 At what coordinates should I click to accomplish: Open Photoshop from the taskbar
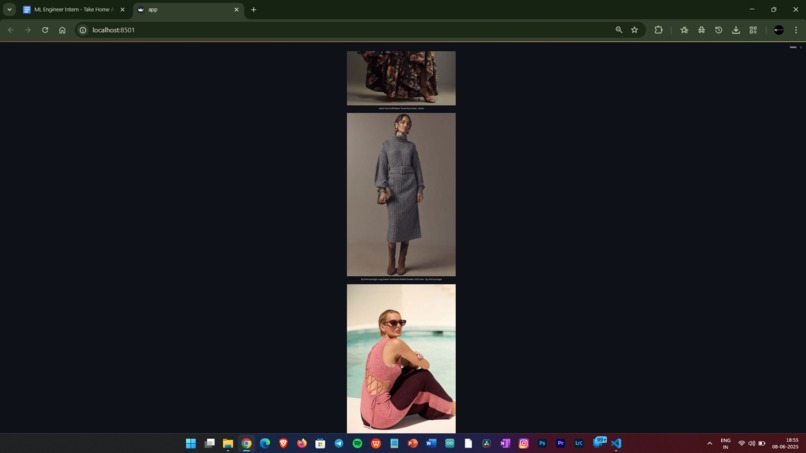pos(542,443)
